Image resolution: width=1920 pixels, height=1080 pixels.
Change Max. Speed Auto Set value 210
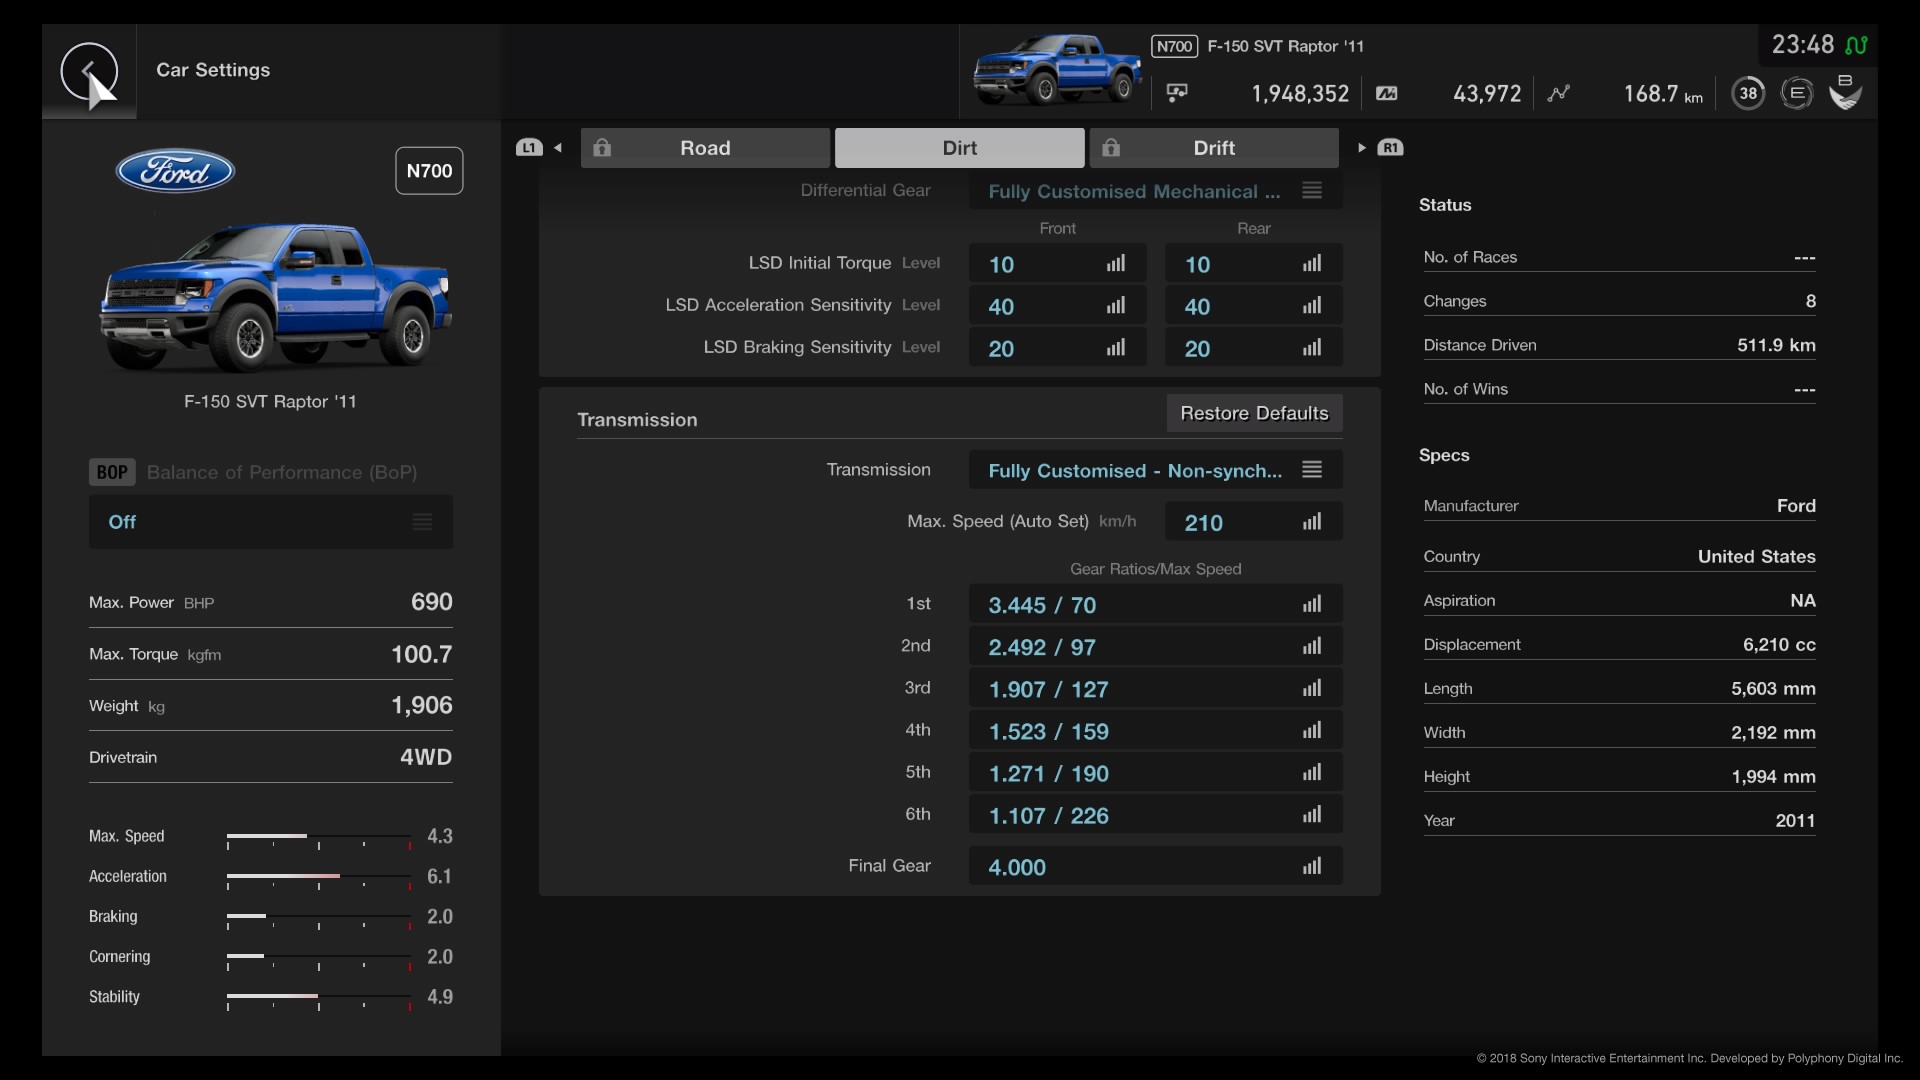coord(1253,522)
